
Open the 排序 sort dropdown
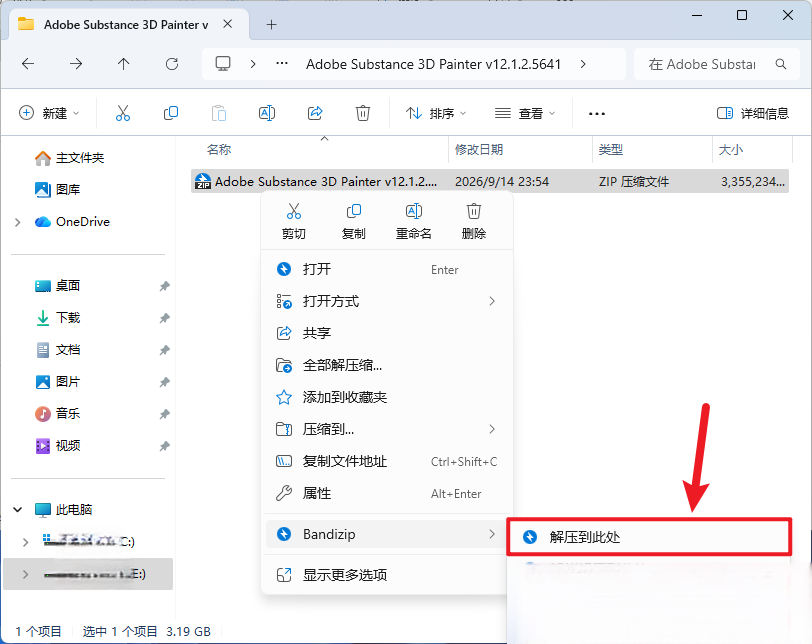point(436,113)
